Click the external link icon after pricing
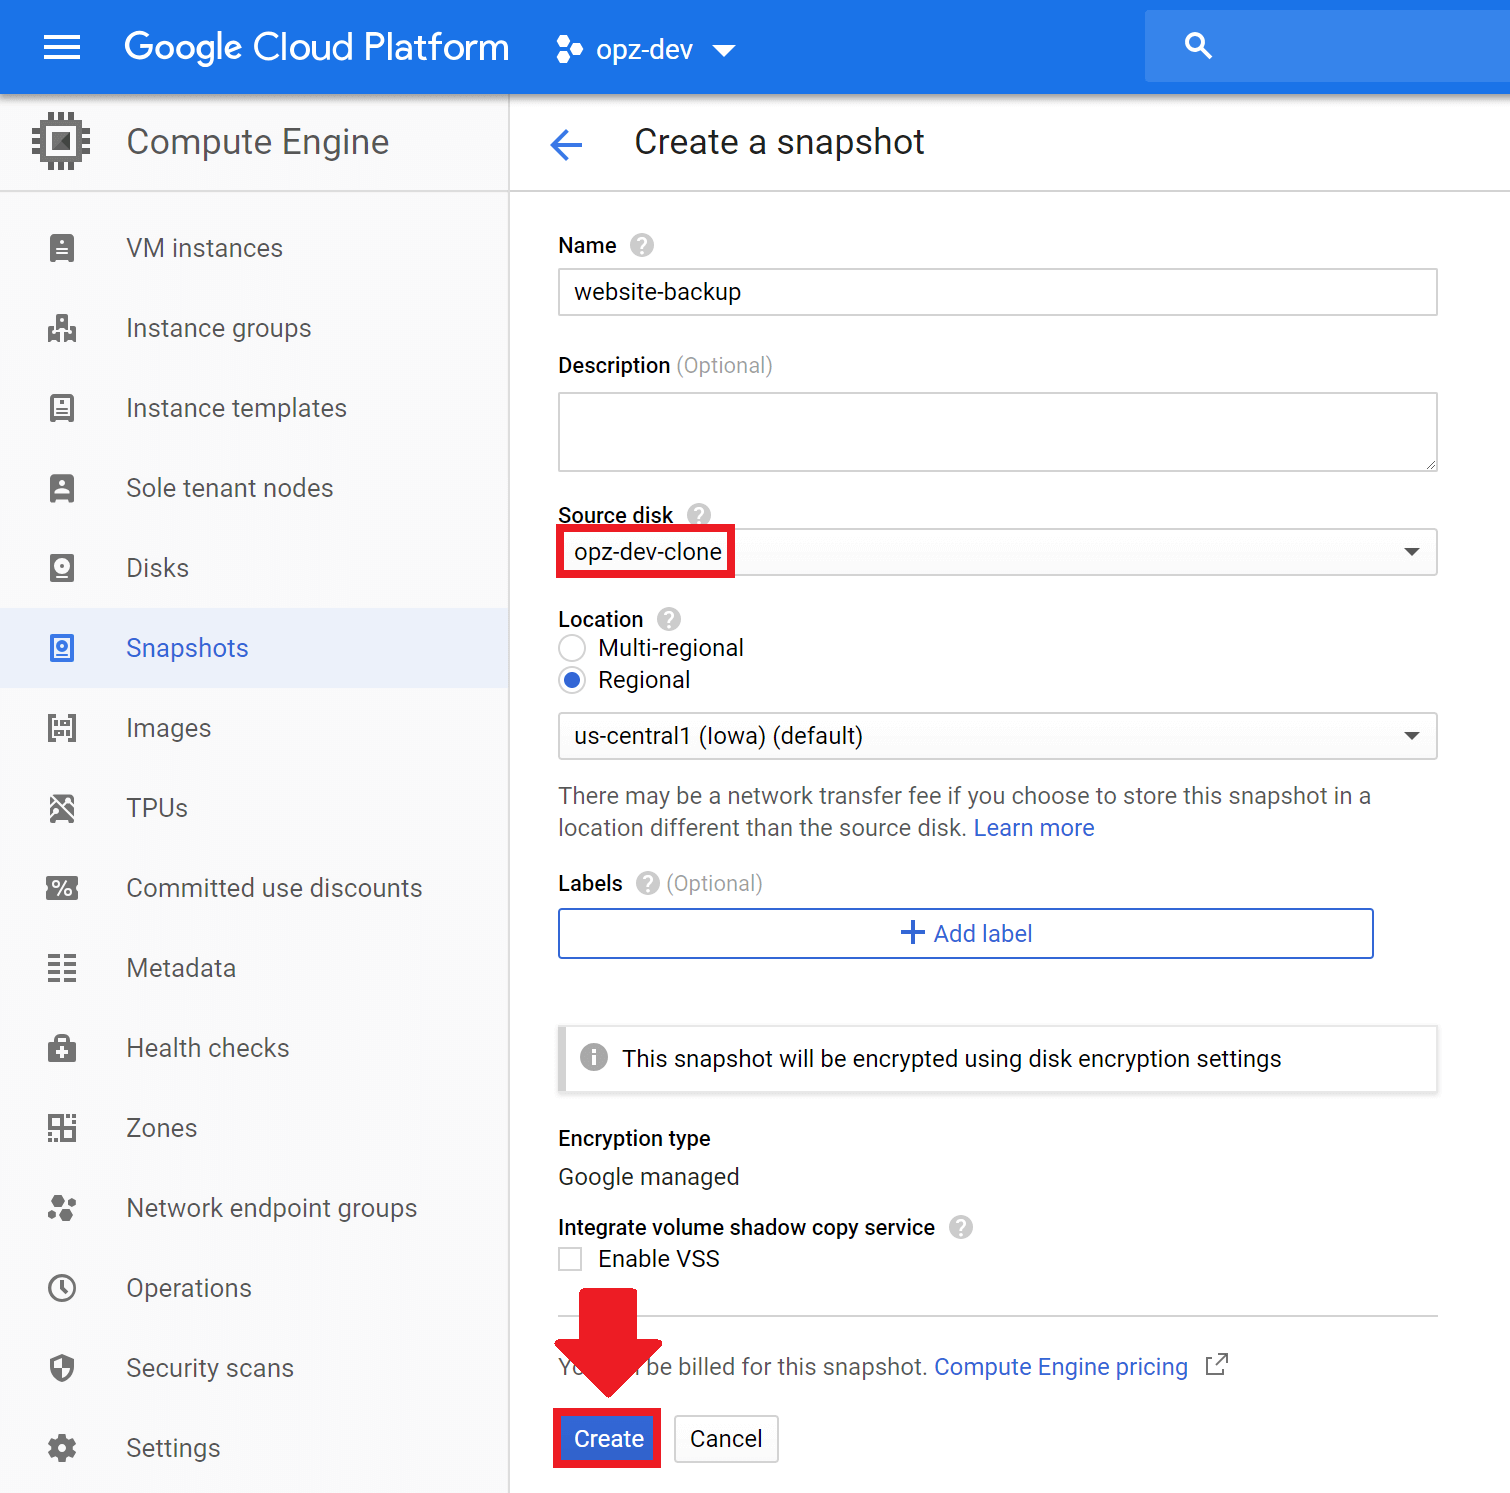 pyautogui.click(x=1217, y=1365)
